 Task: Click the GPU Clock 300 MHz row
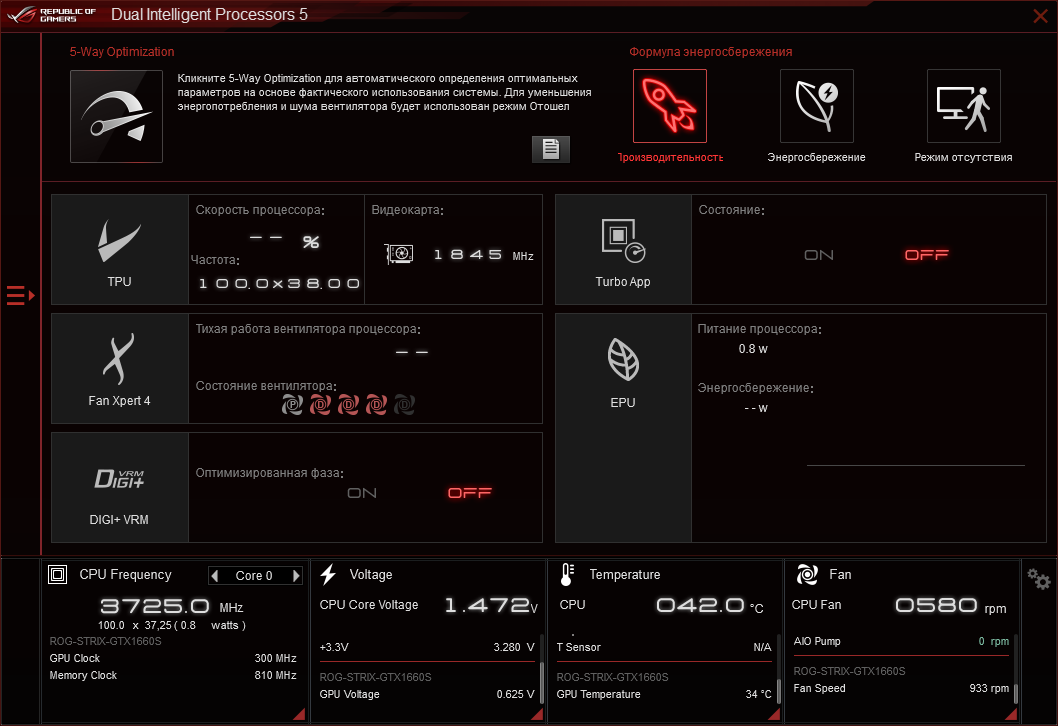(x=173, y=658)
